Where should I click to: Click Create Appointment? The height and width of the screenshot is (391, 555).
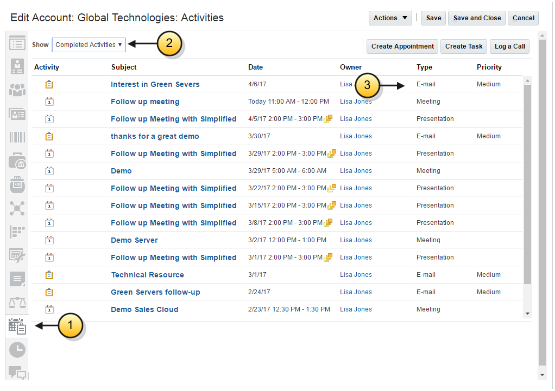402,46
